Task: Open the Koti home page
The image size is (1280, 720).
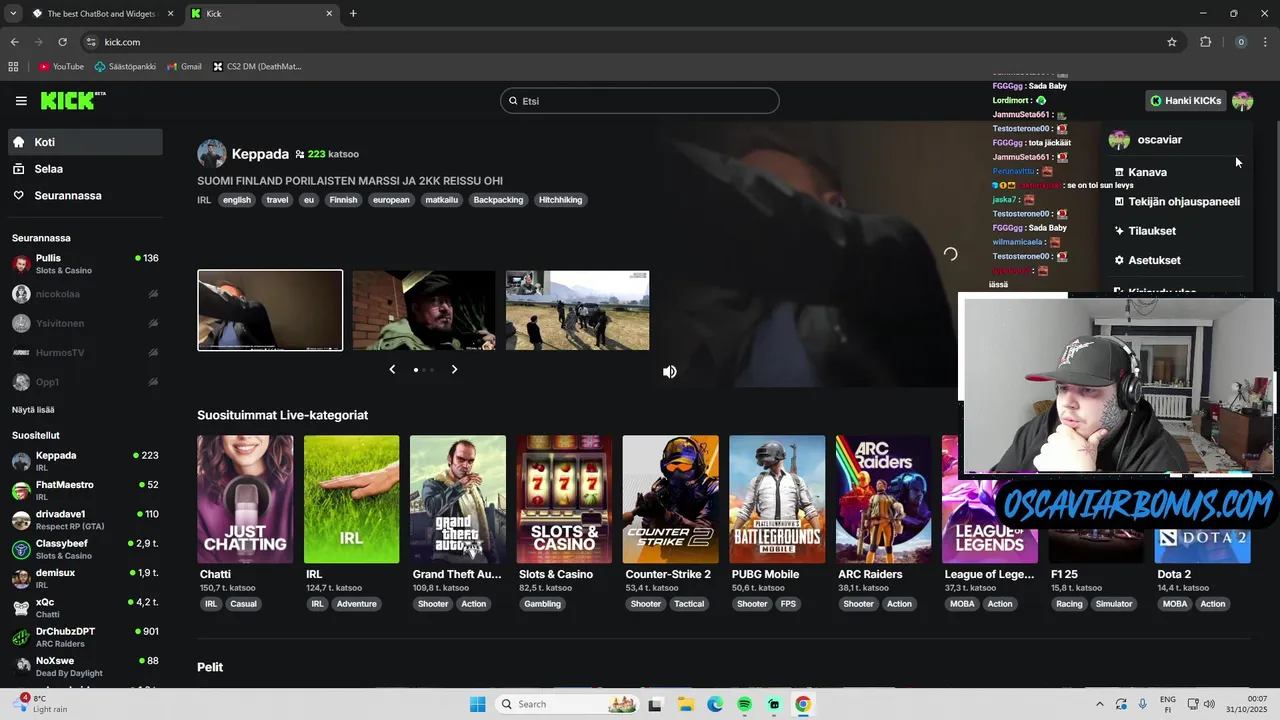Action: [85, 142]
